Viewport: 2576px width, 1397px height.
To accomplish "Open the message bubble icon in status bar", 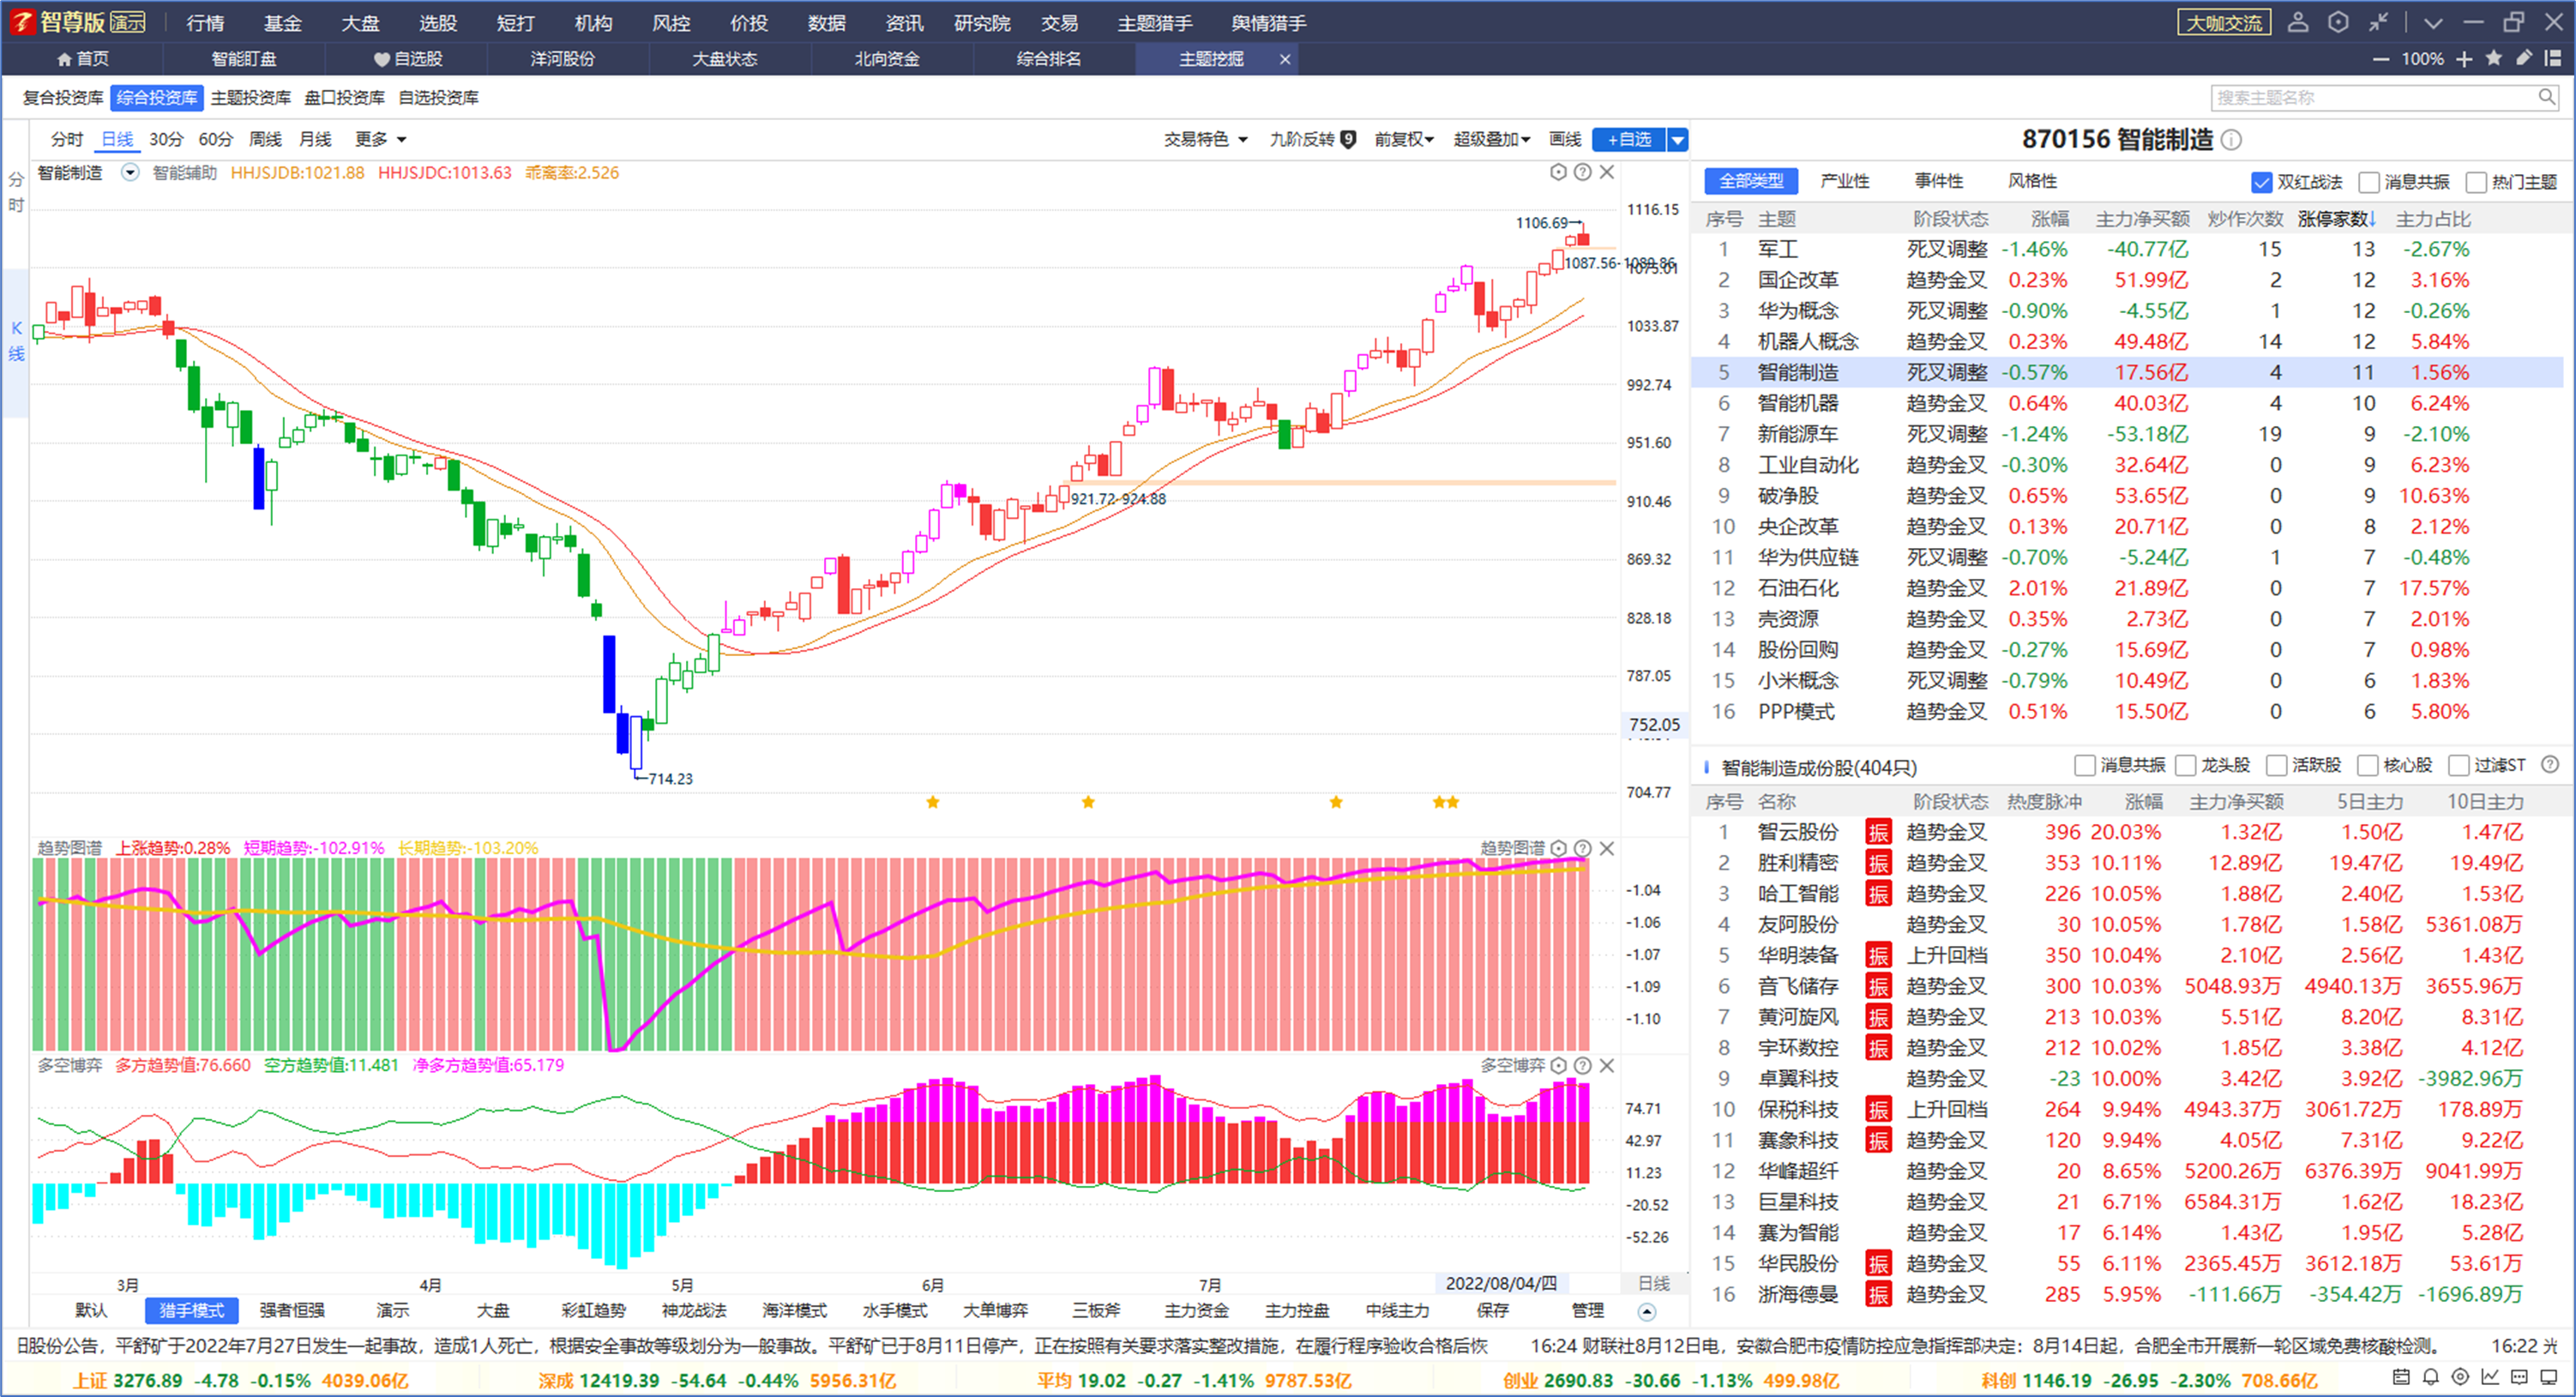I will coord(2520,1377).
